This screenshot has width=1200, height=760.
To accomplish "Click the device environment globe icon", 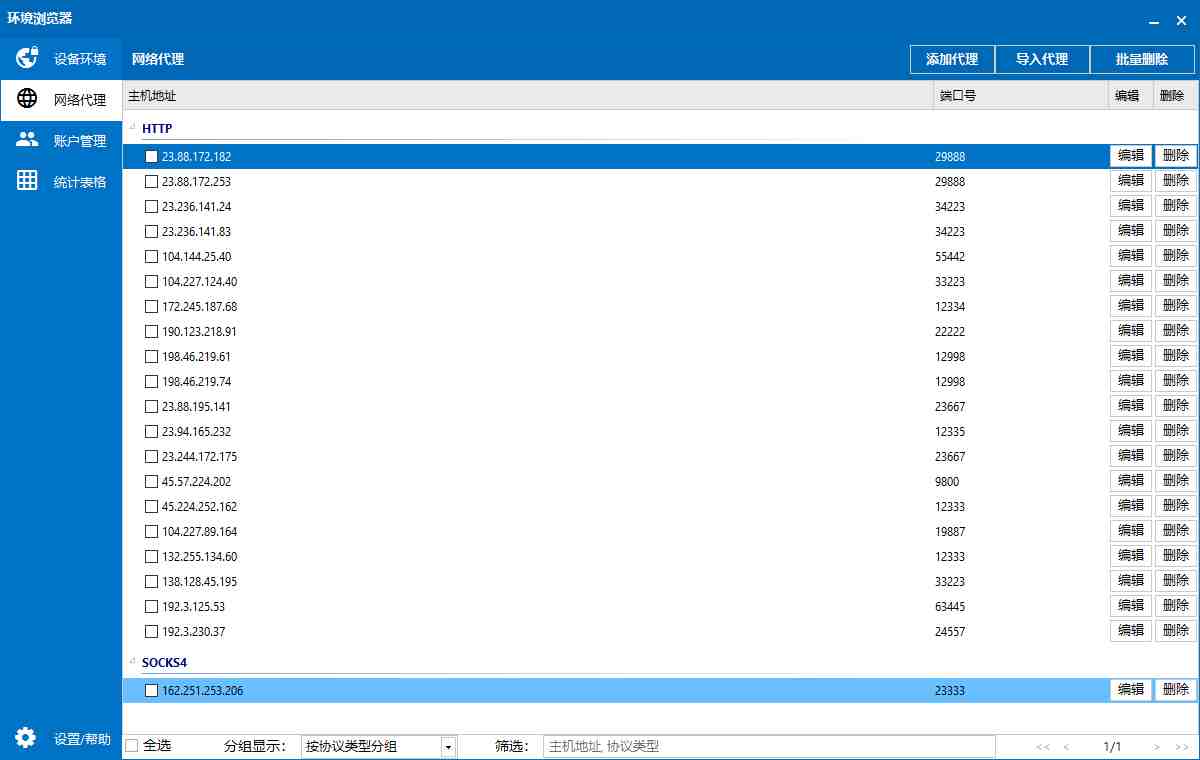I will 27,58.
